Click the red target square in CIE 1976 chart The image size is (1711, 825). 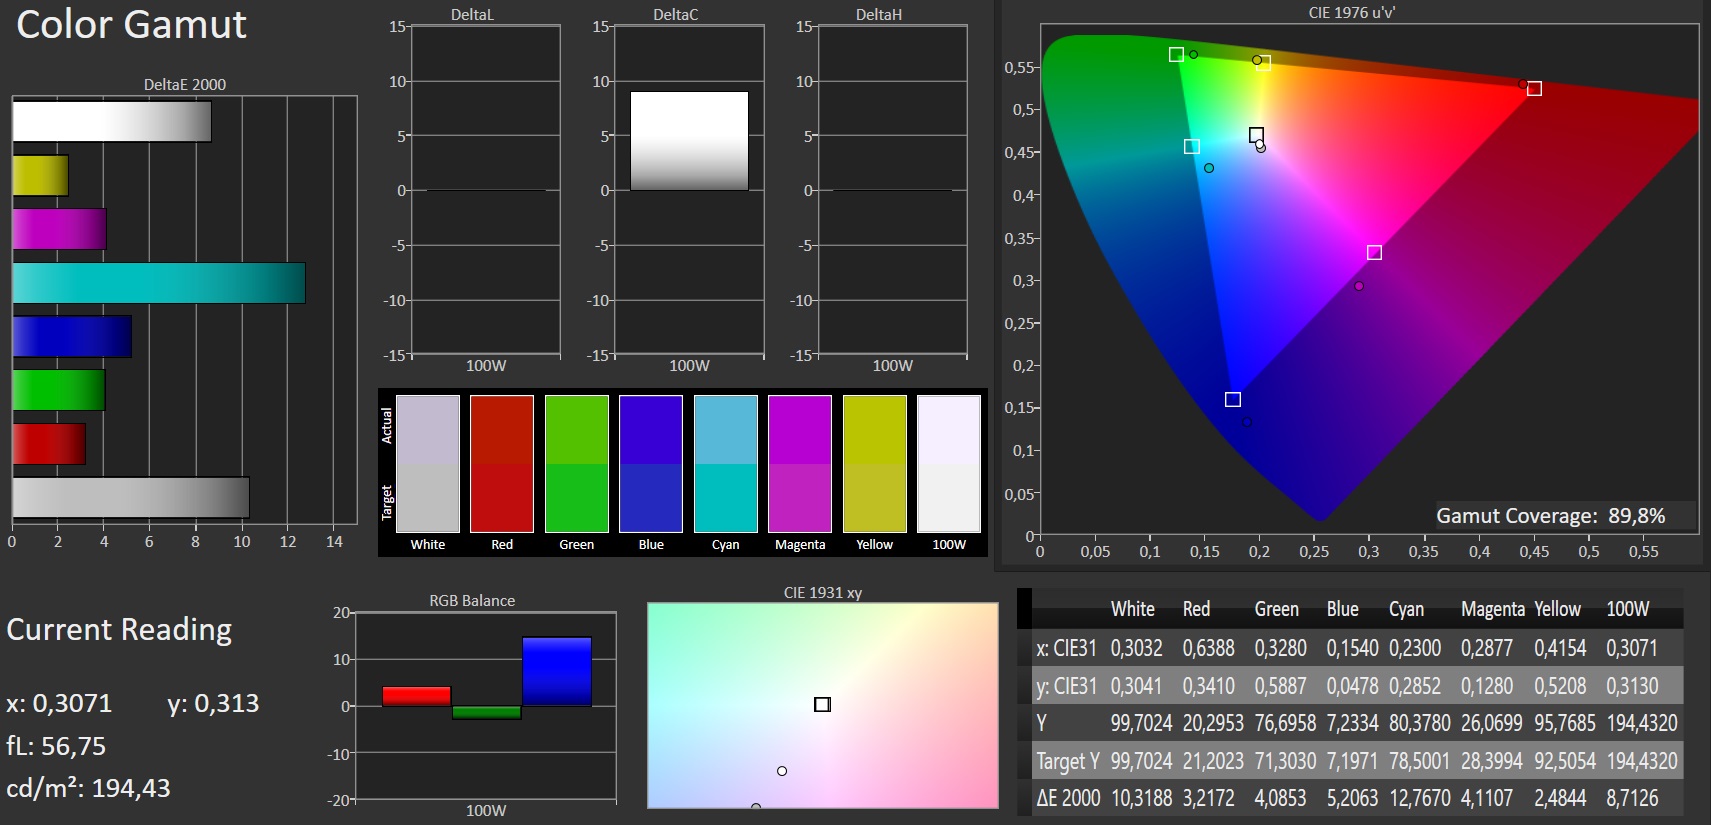(x=1534, y=89)
